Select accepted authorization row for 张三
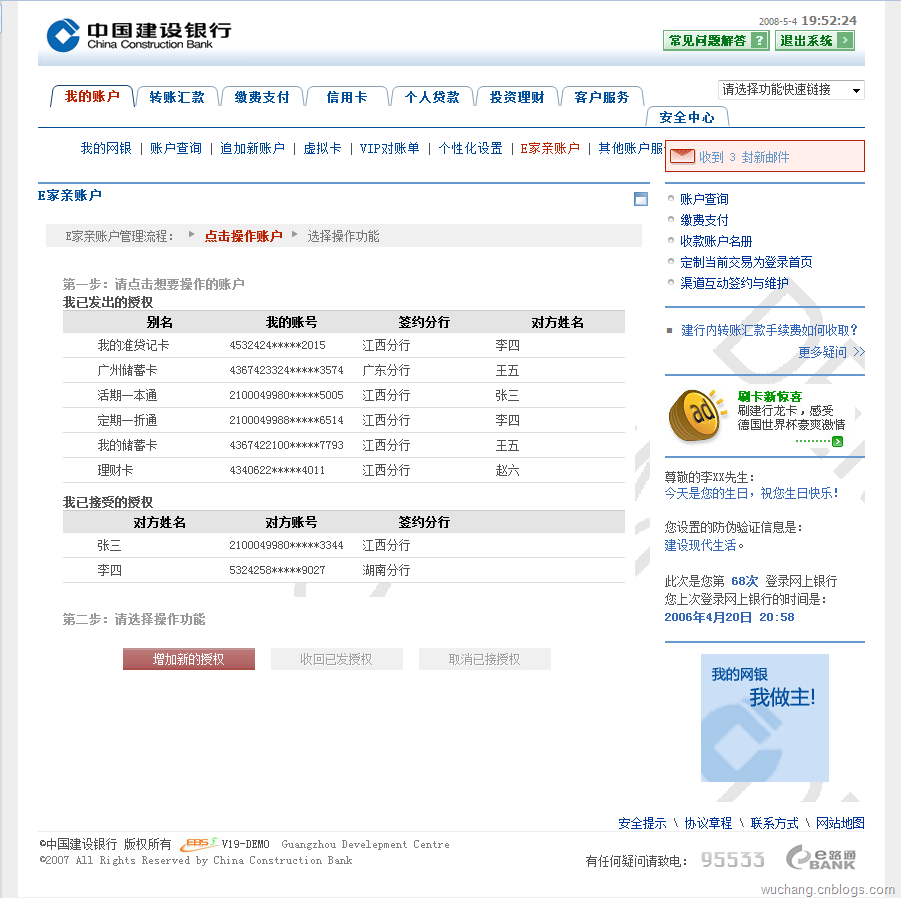The width and height of the screenshot is (901, 898). tap(344, 545)
